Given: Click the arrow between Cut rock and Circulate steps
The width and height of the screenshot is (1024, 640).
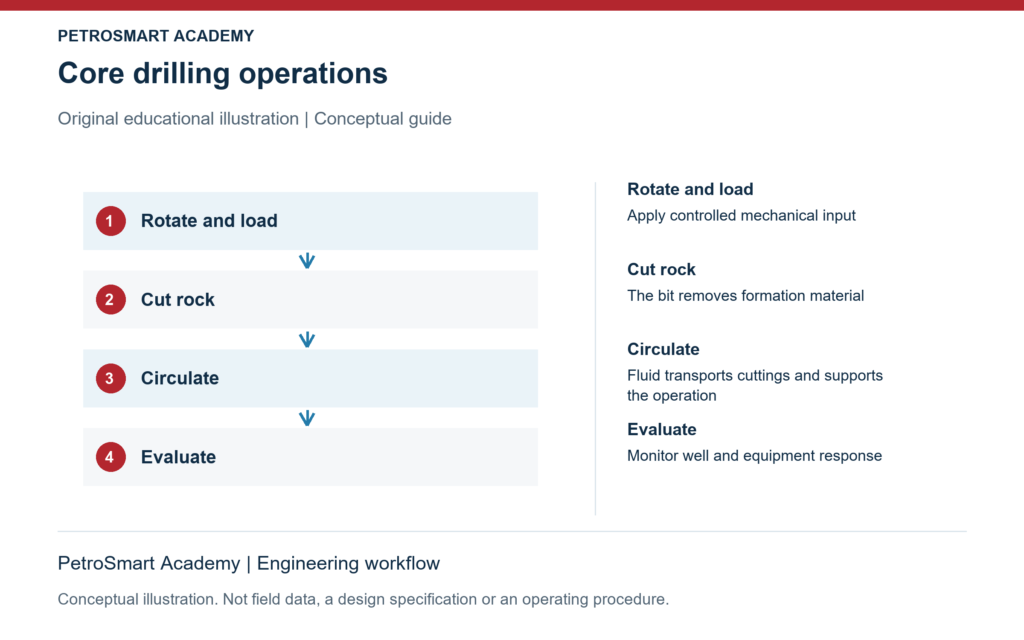Looking at the screenshot, I should click(307, 340).
